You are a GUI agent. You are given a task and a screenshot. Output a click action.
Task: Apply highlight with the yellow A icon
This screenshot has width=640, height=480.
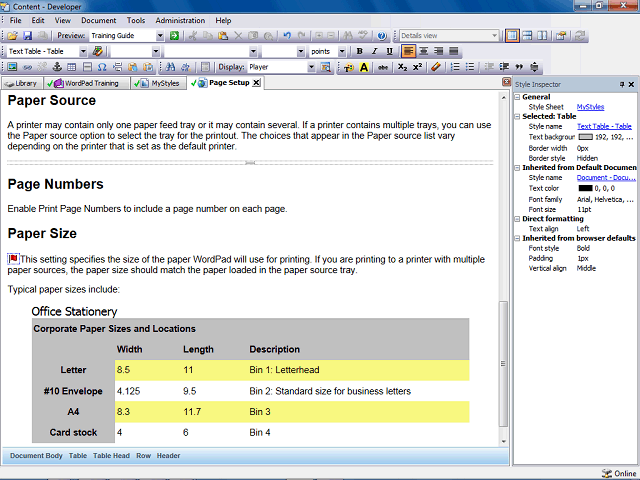pos(364,67)
